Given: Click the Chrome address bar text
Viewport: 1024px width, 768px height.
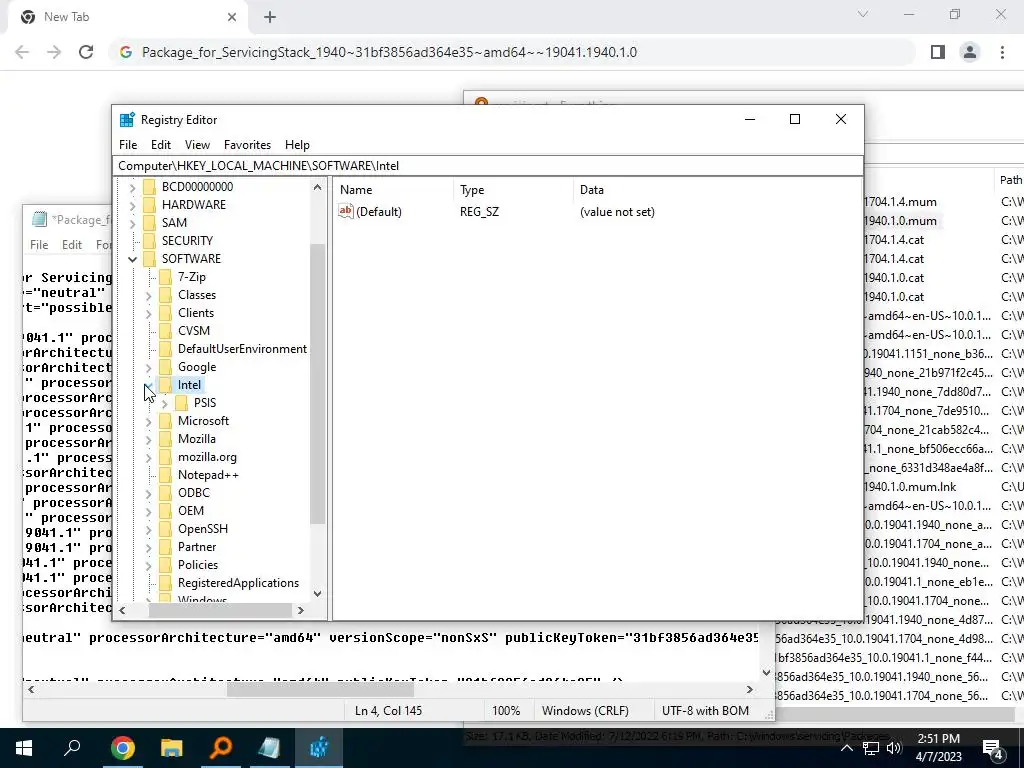Looking at the screenshot, I should [x=389, y=52].
